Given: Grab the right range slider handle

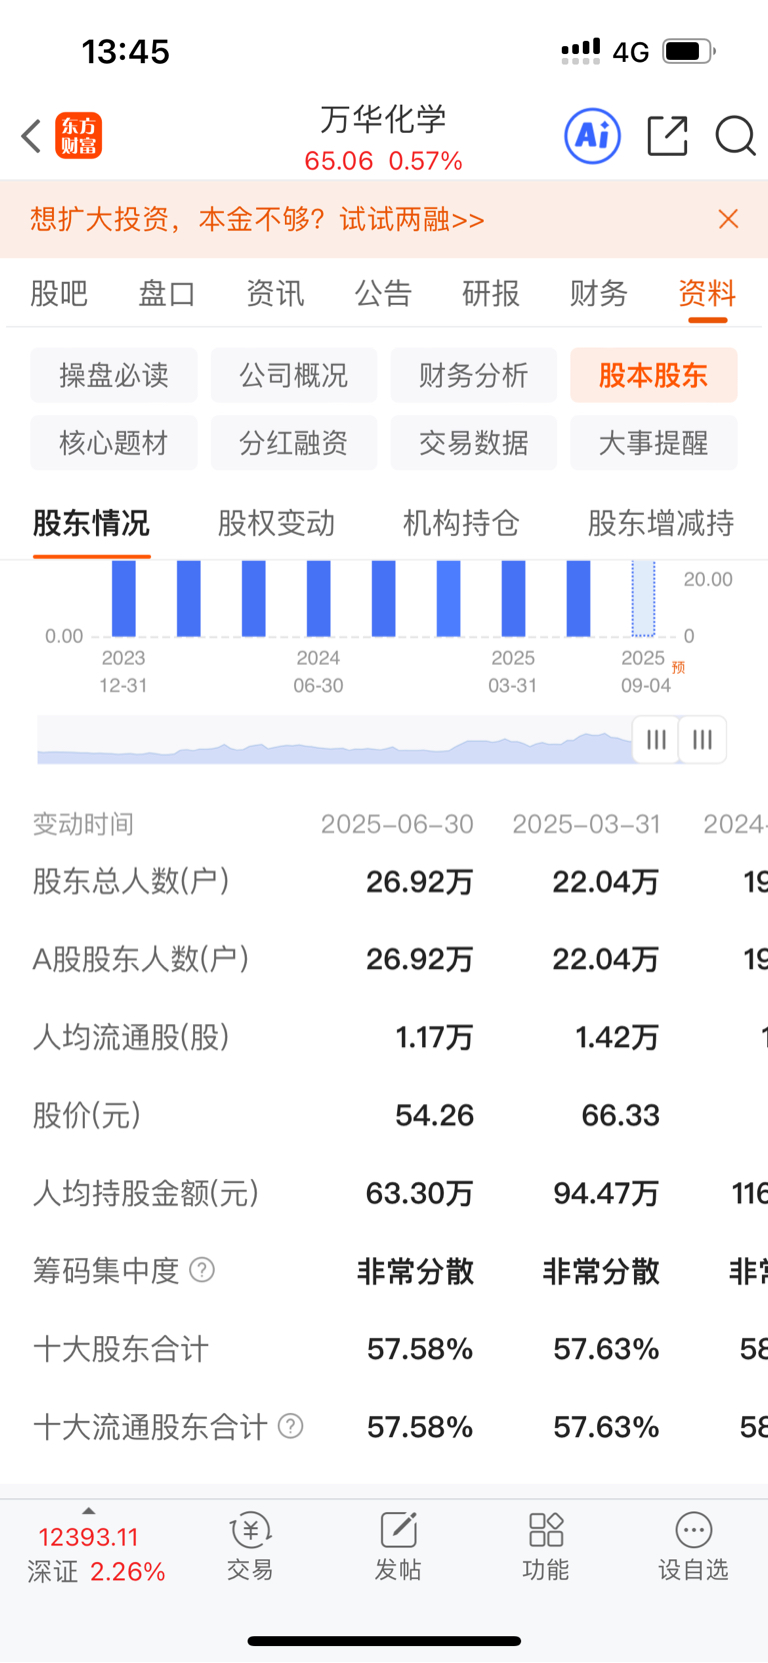Looking at the screenshot, I should tap(703, 740).
